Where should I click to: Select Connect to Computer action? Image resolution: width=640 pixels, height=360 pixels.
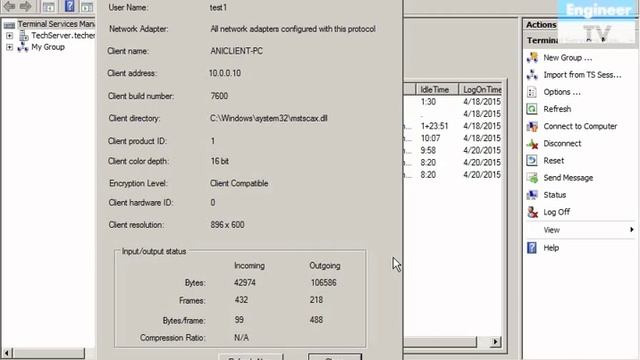click(580, 126)
